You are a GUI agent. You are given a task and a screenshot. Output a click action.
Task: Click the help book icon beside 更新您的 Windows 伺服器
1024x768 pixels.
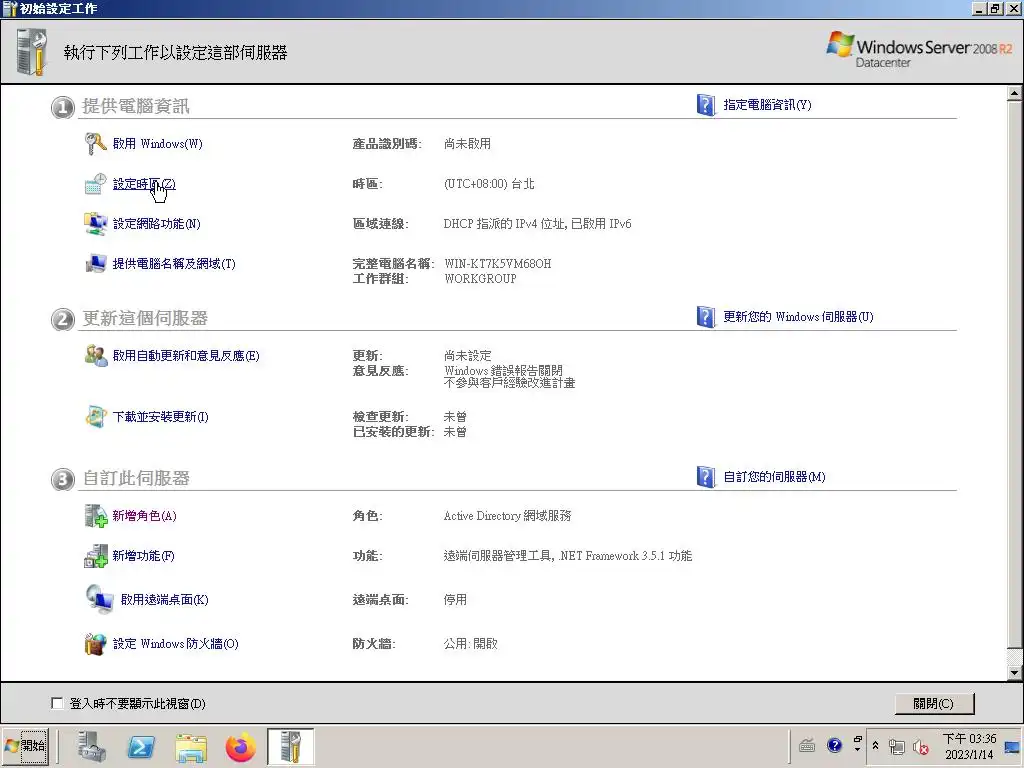pyautogui.click(x=706, y=317)
